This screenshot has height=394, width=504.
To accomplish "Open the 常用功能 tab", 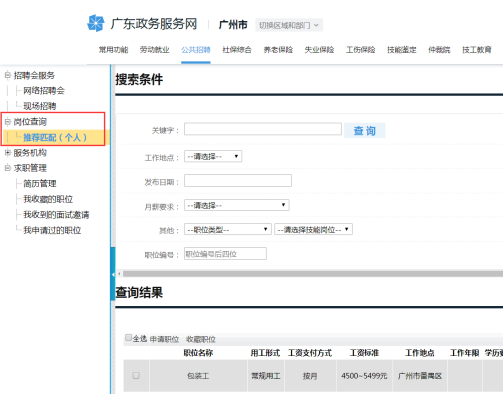I will (x=113, y=50).
